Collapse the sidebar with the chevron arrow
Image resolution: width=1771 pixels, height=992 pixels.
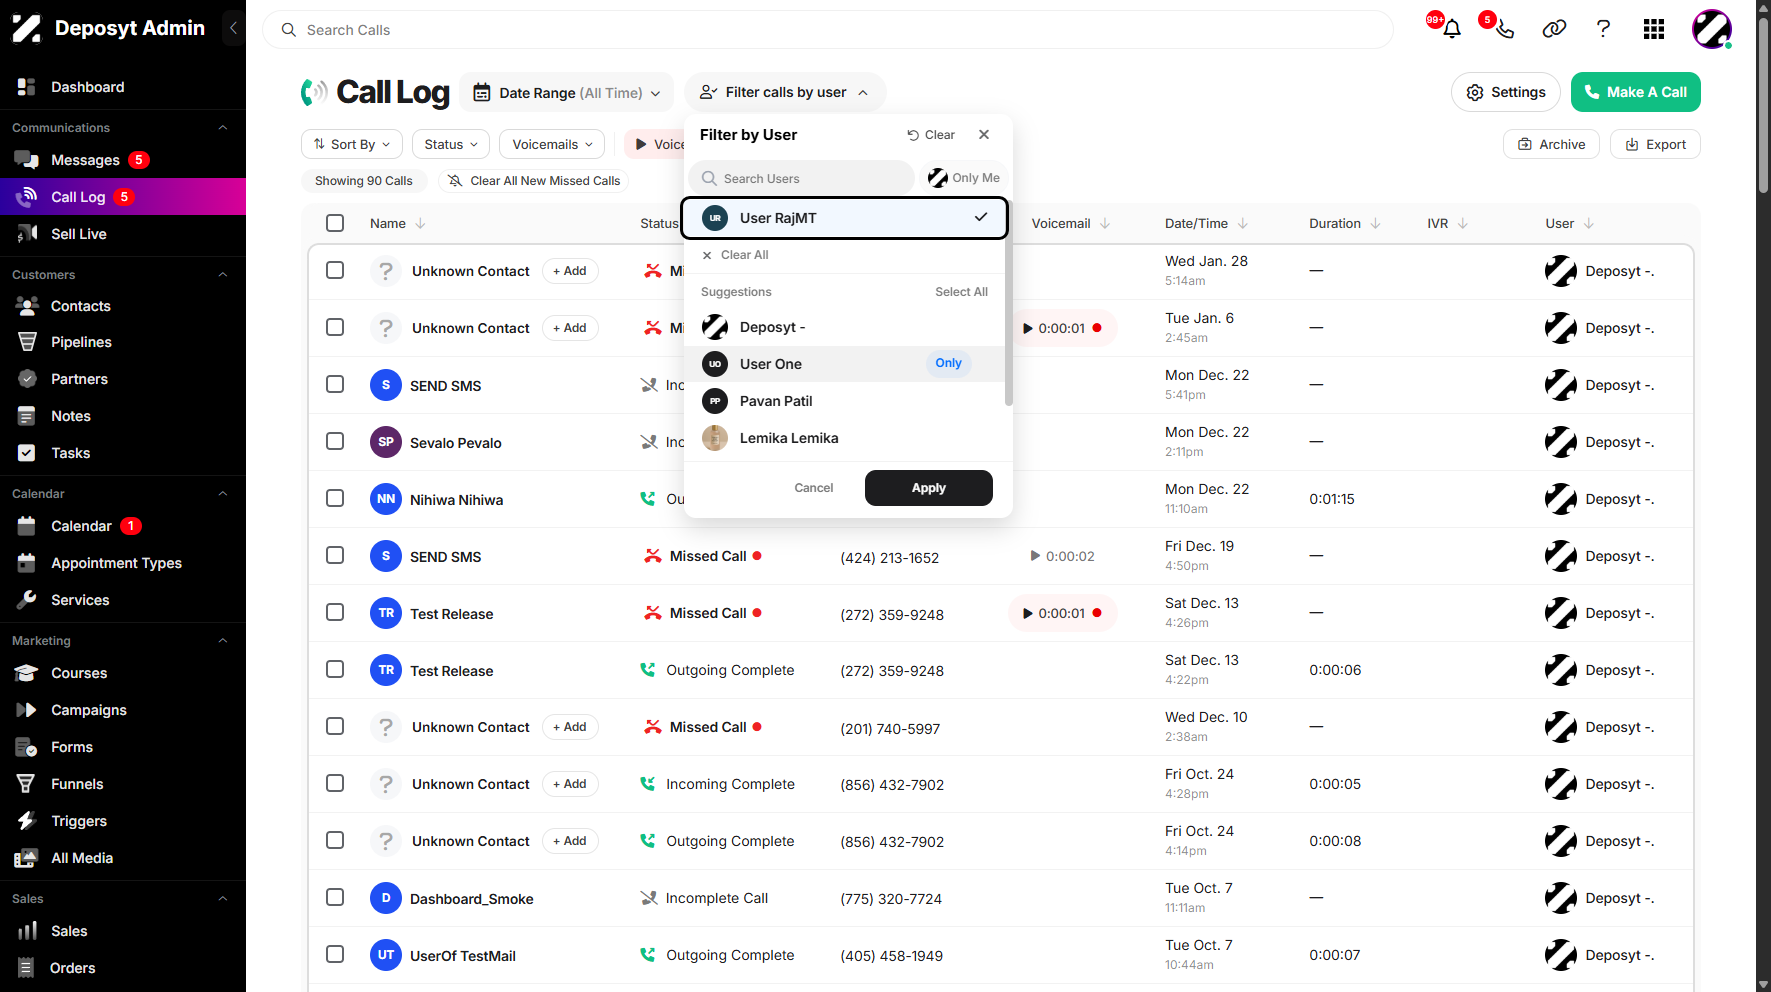tap(233, 28)
